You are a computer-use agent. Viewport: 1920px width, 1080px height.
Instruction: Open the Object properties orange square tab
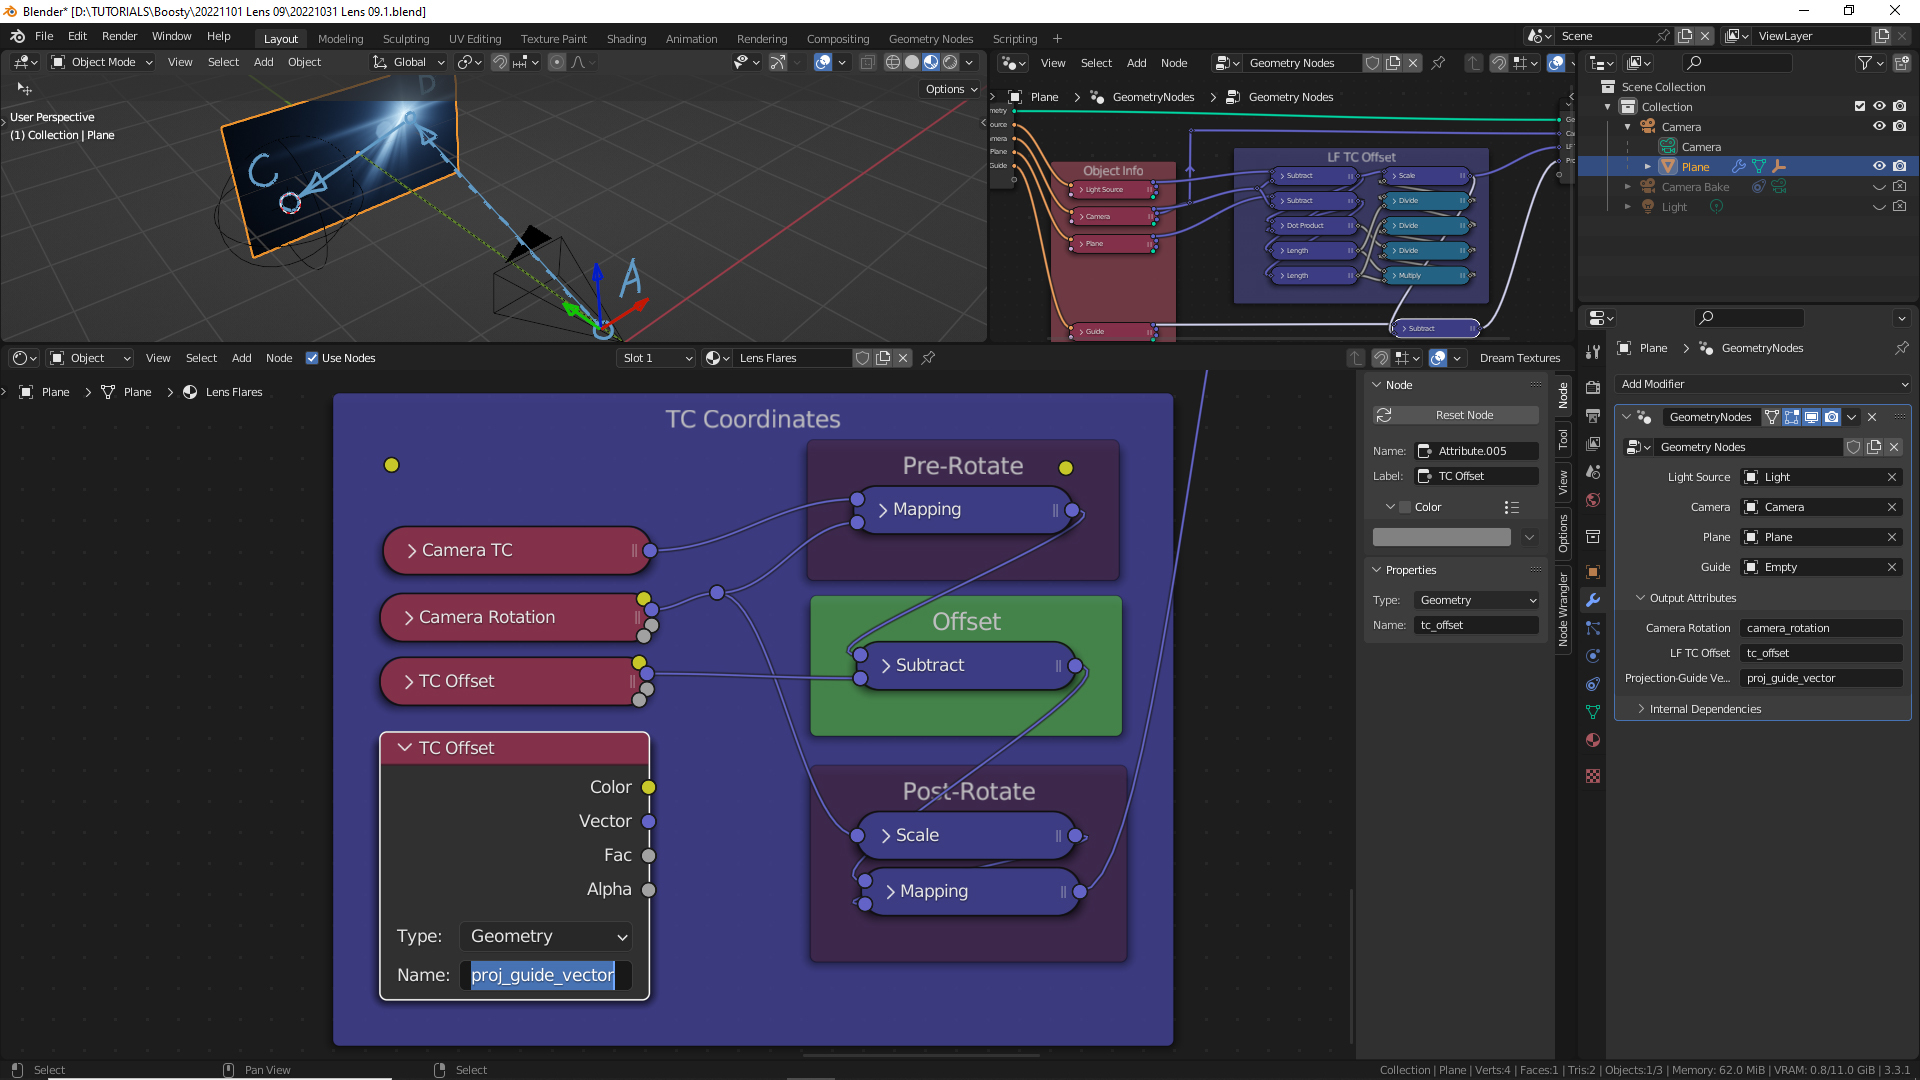click(1593, 572)
